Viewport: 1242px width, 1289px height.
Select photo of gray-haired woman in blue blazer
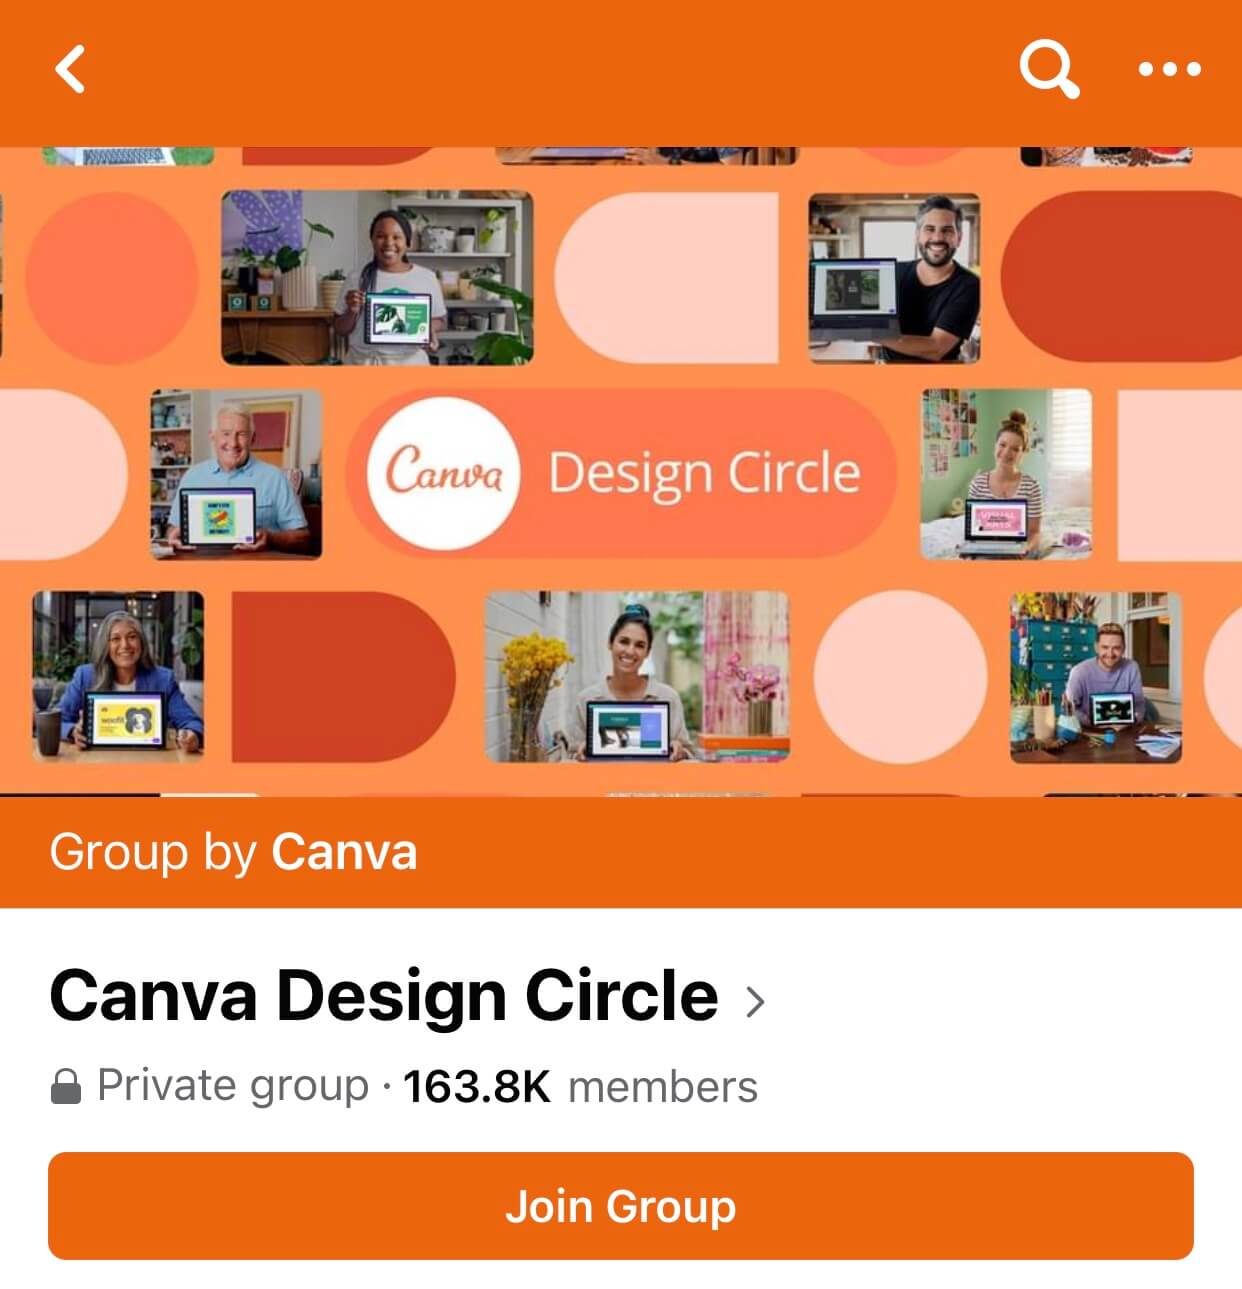click(x=118, y=676)
